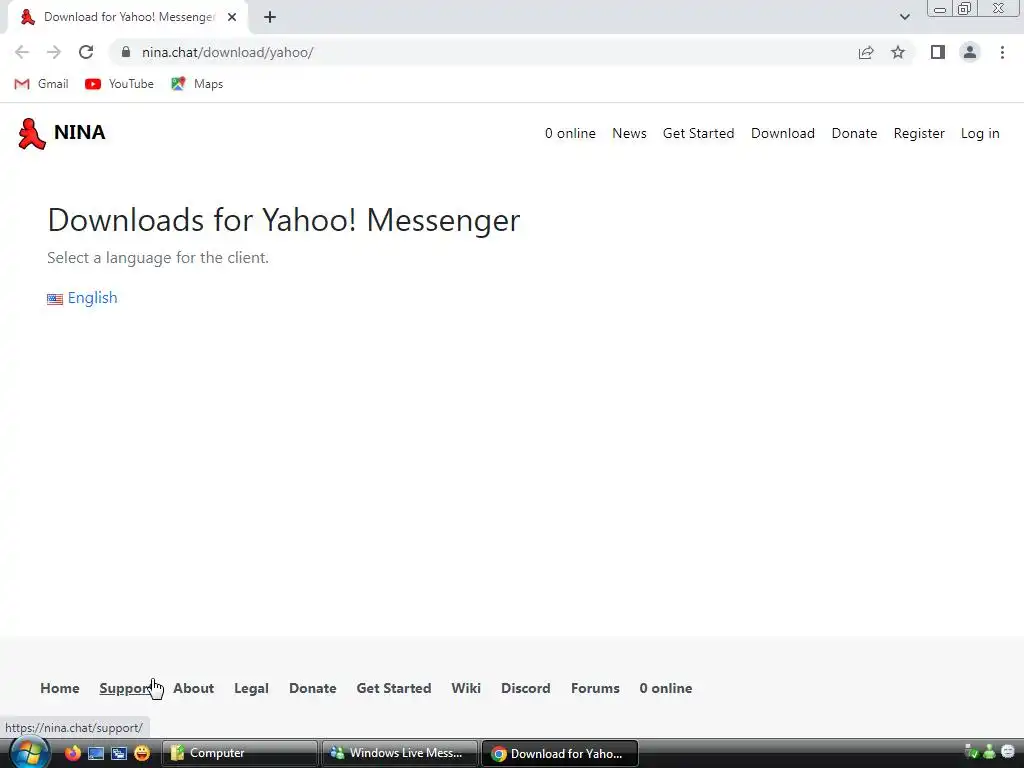1024x768 pixels.
Task: Open the Legal footer link
Action: click(251, 688)
